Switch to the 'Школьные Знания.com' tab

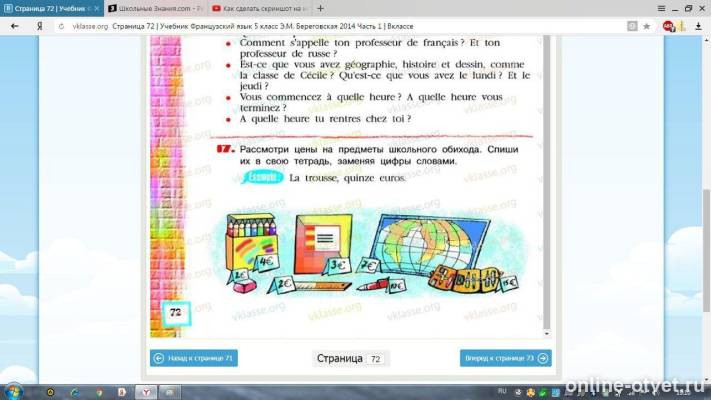tap(156, 8)
